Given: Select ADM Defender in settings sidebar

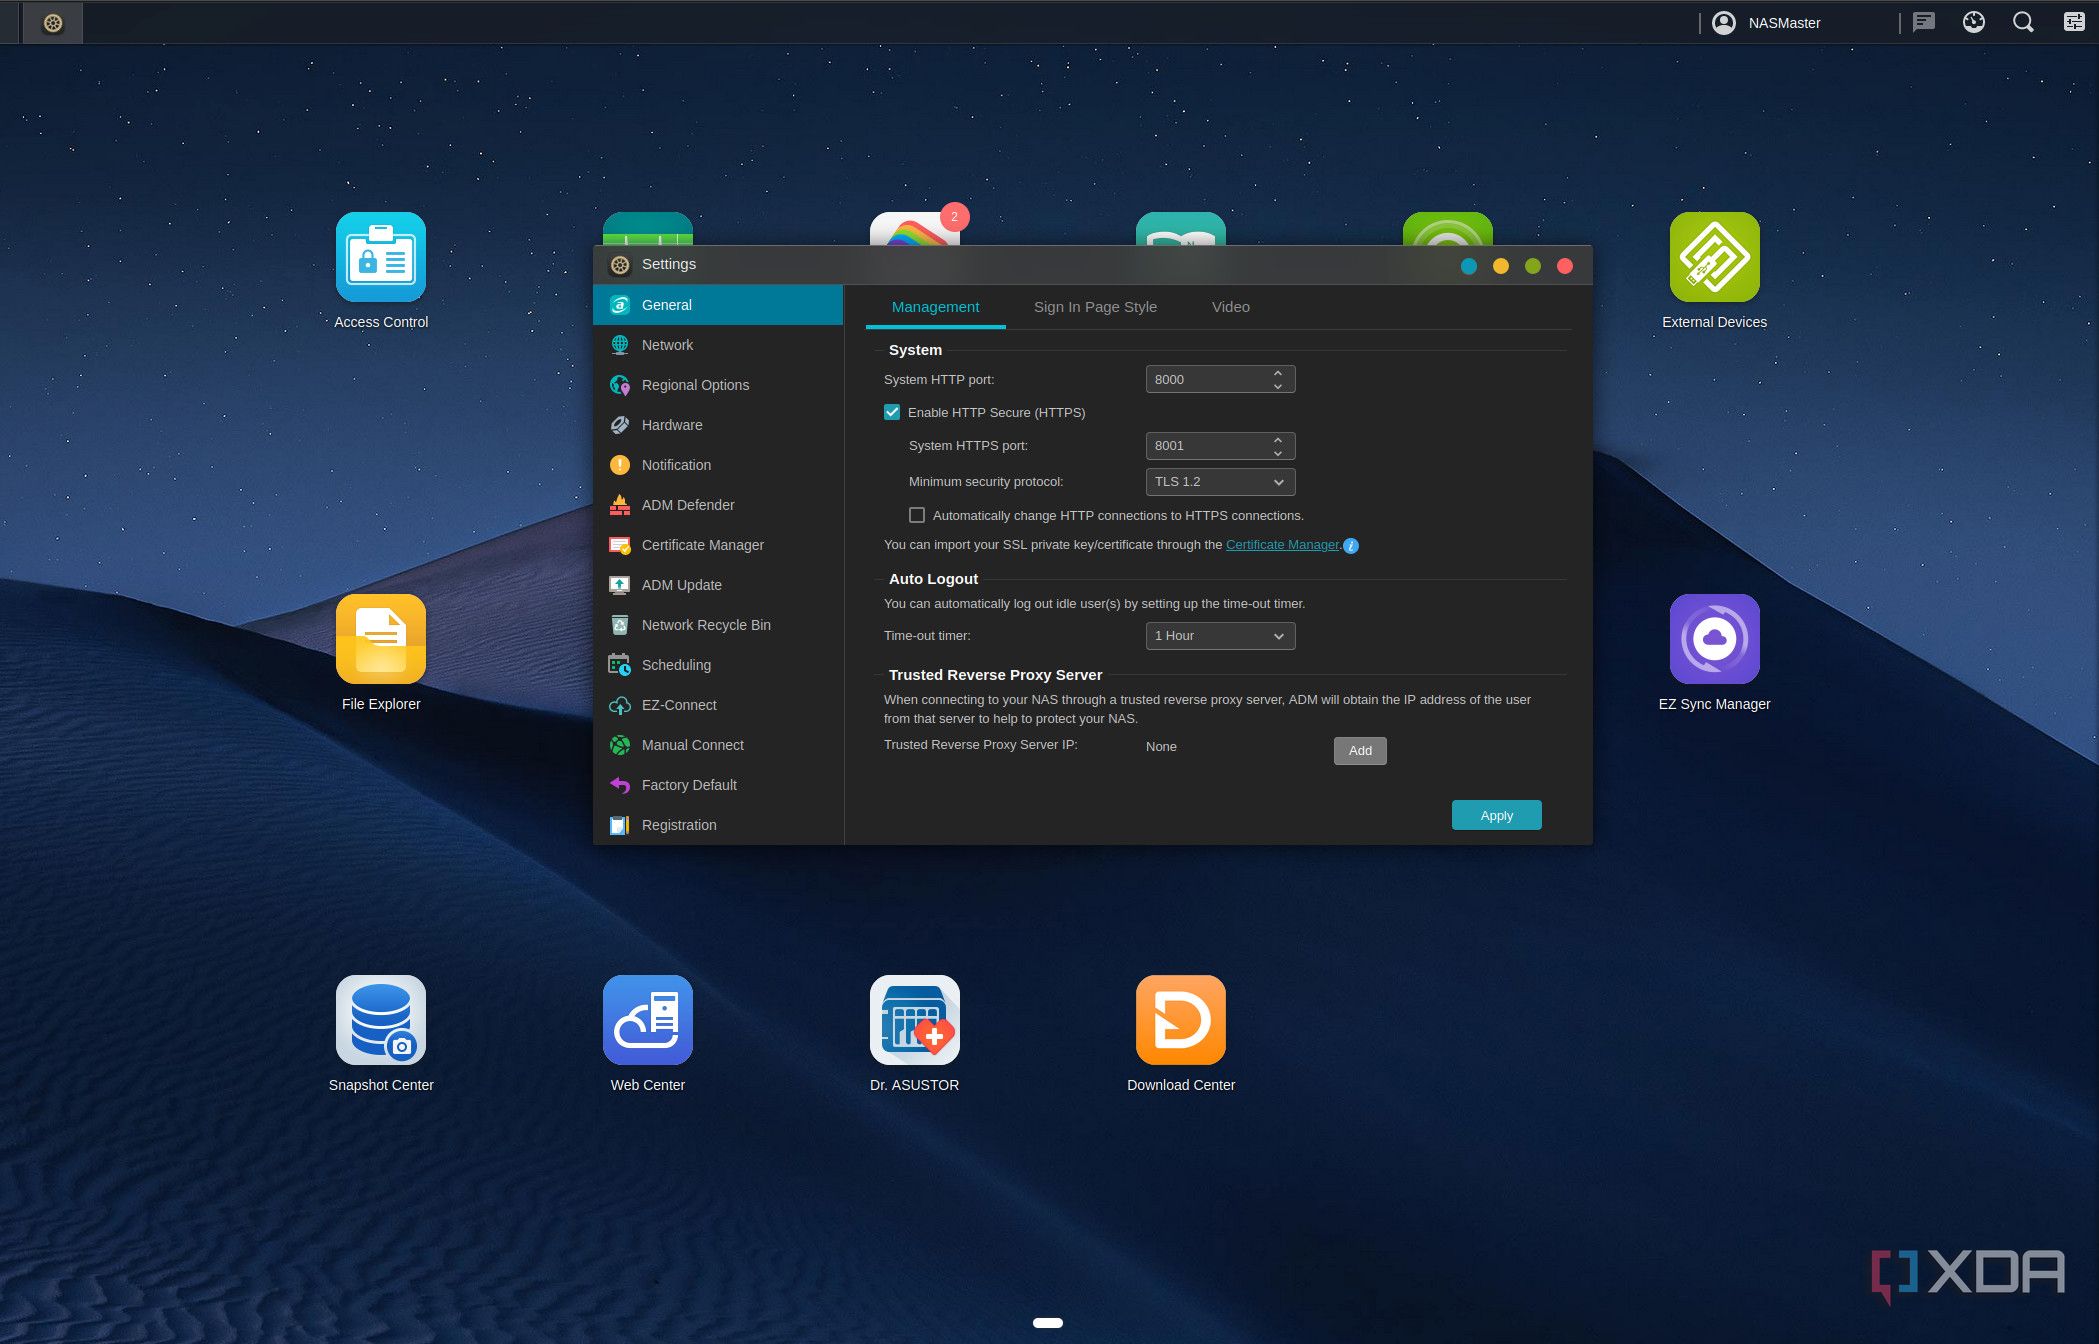Looking at the screenshot, I should (x=687, y=505).
